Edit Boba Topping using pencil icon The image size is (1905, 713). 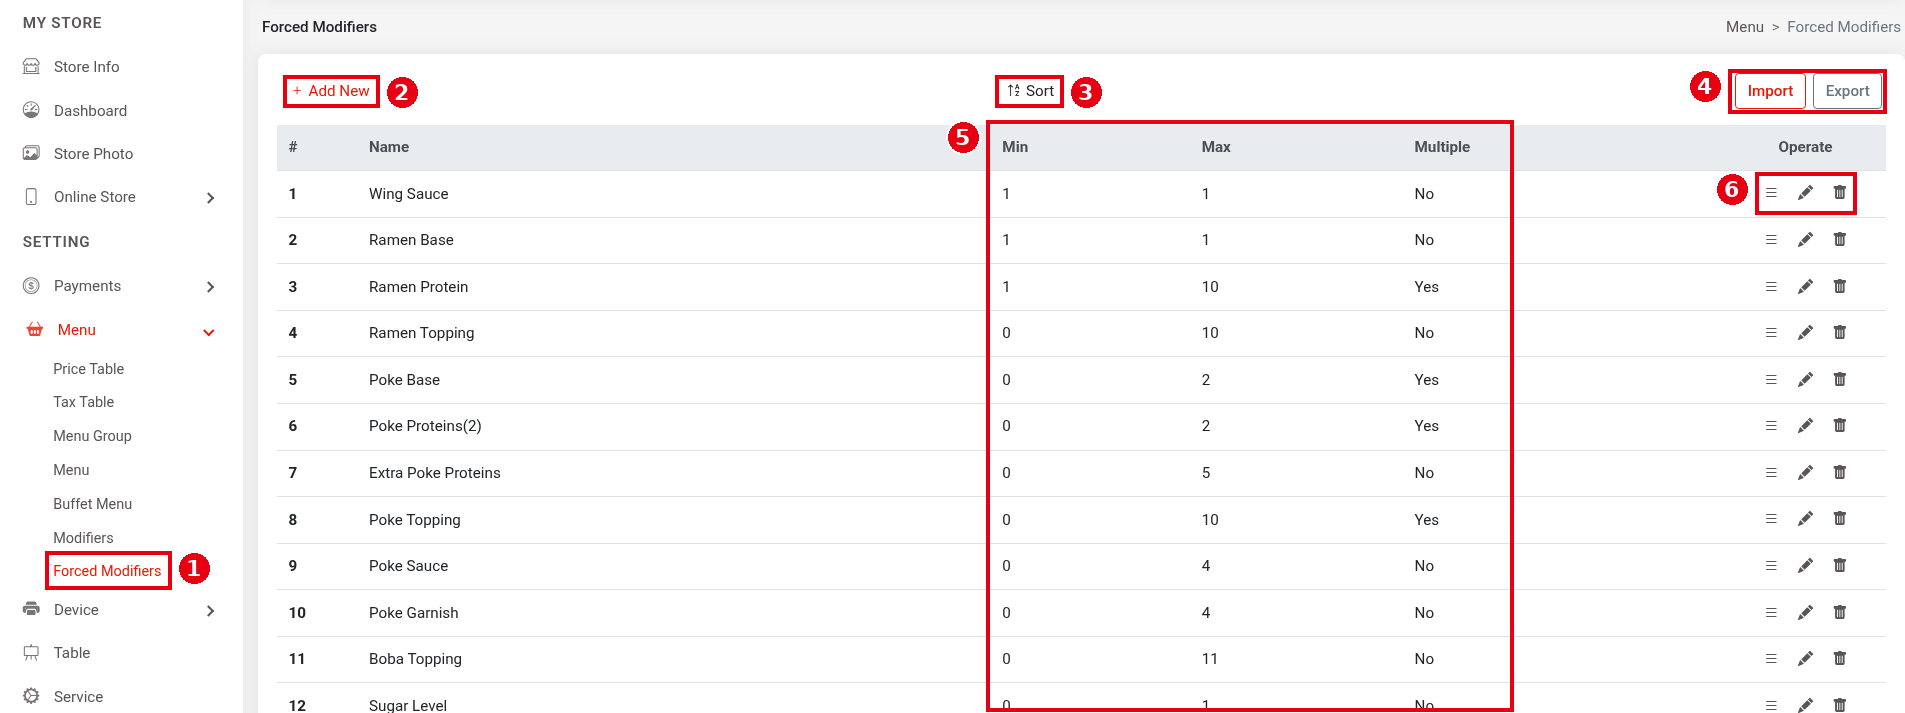(1805, 659)
